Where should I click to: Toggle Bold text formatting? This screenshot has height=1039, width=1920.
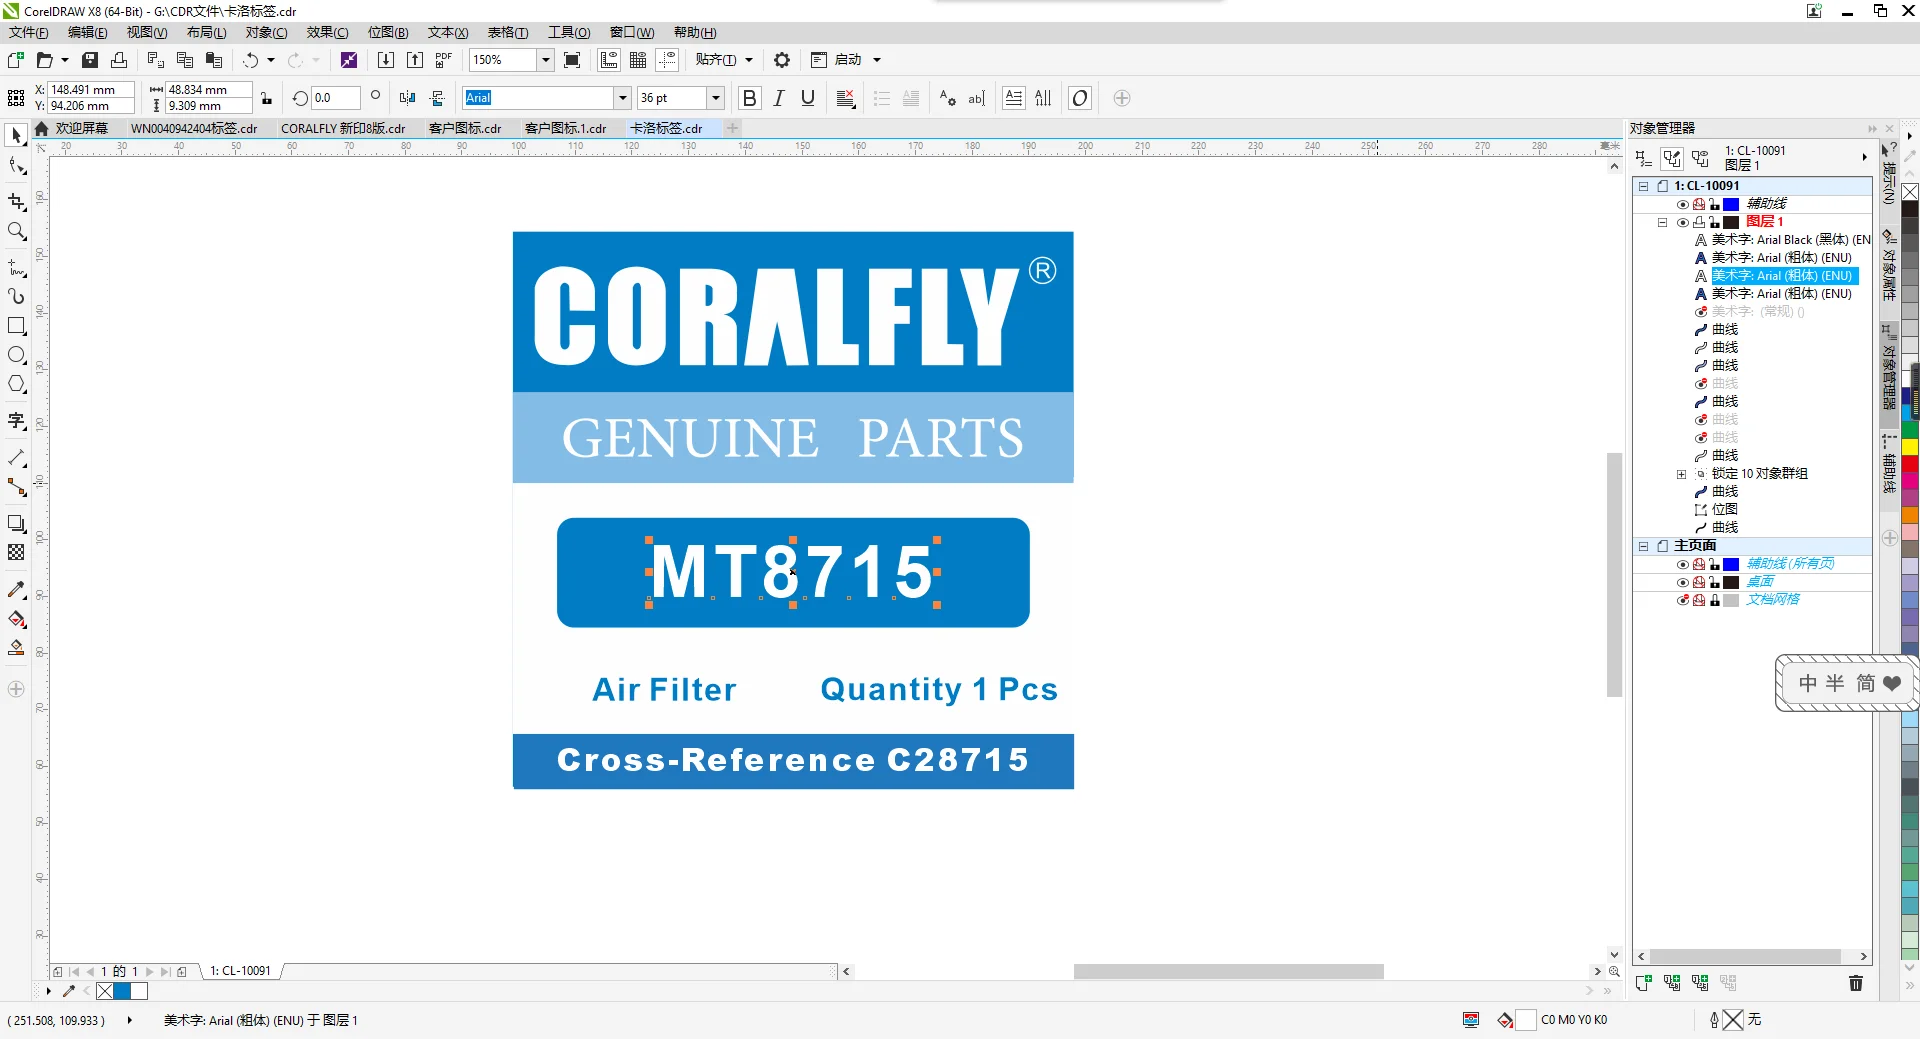point(749,98)
